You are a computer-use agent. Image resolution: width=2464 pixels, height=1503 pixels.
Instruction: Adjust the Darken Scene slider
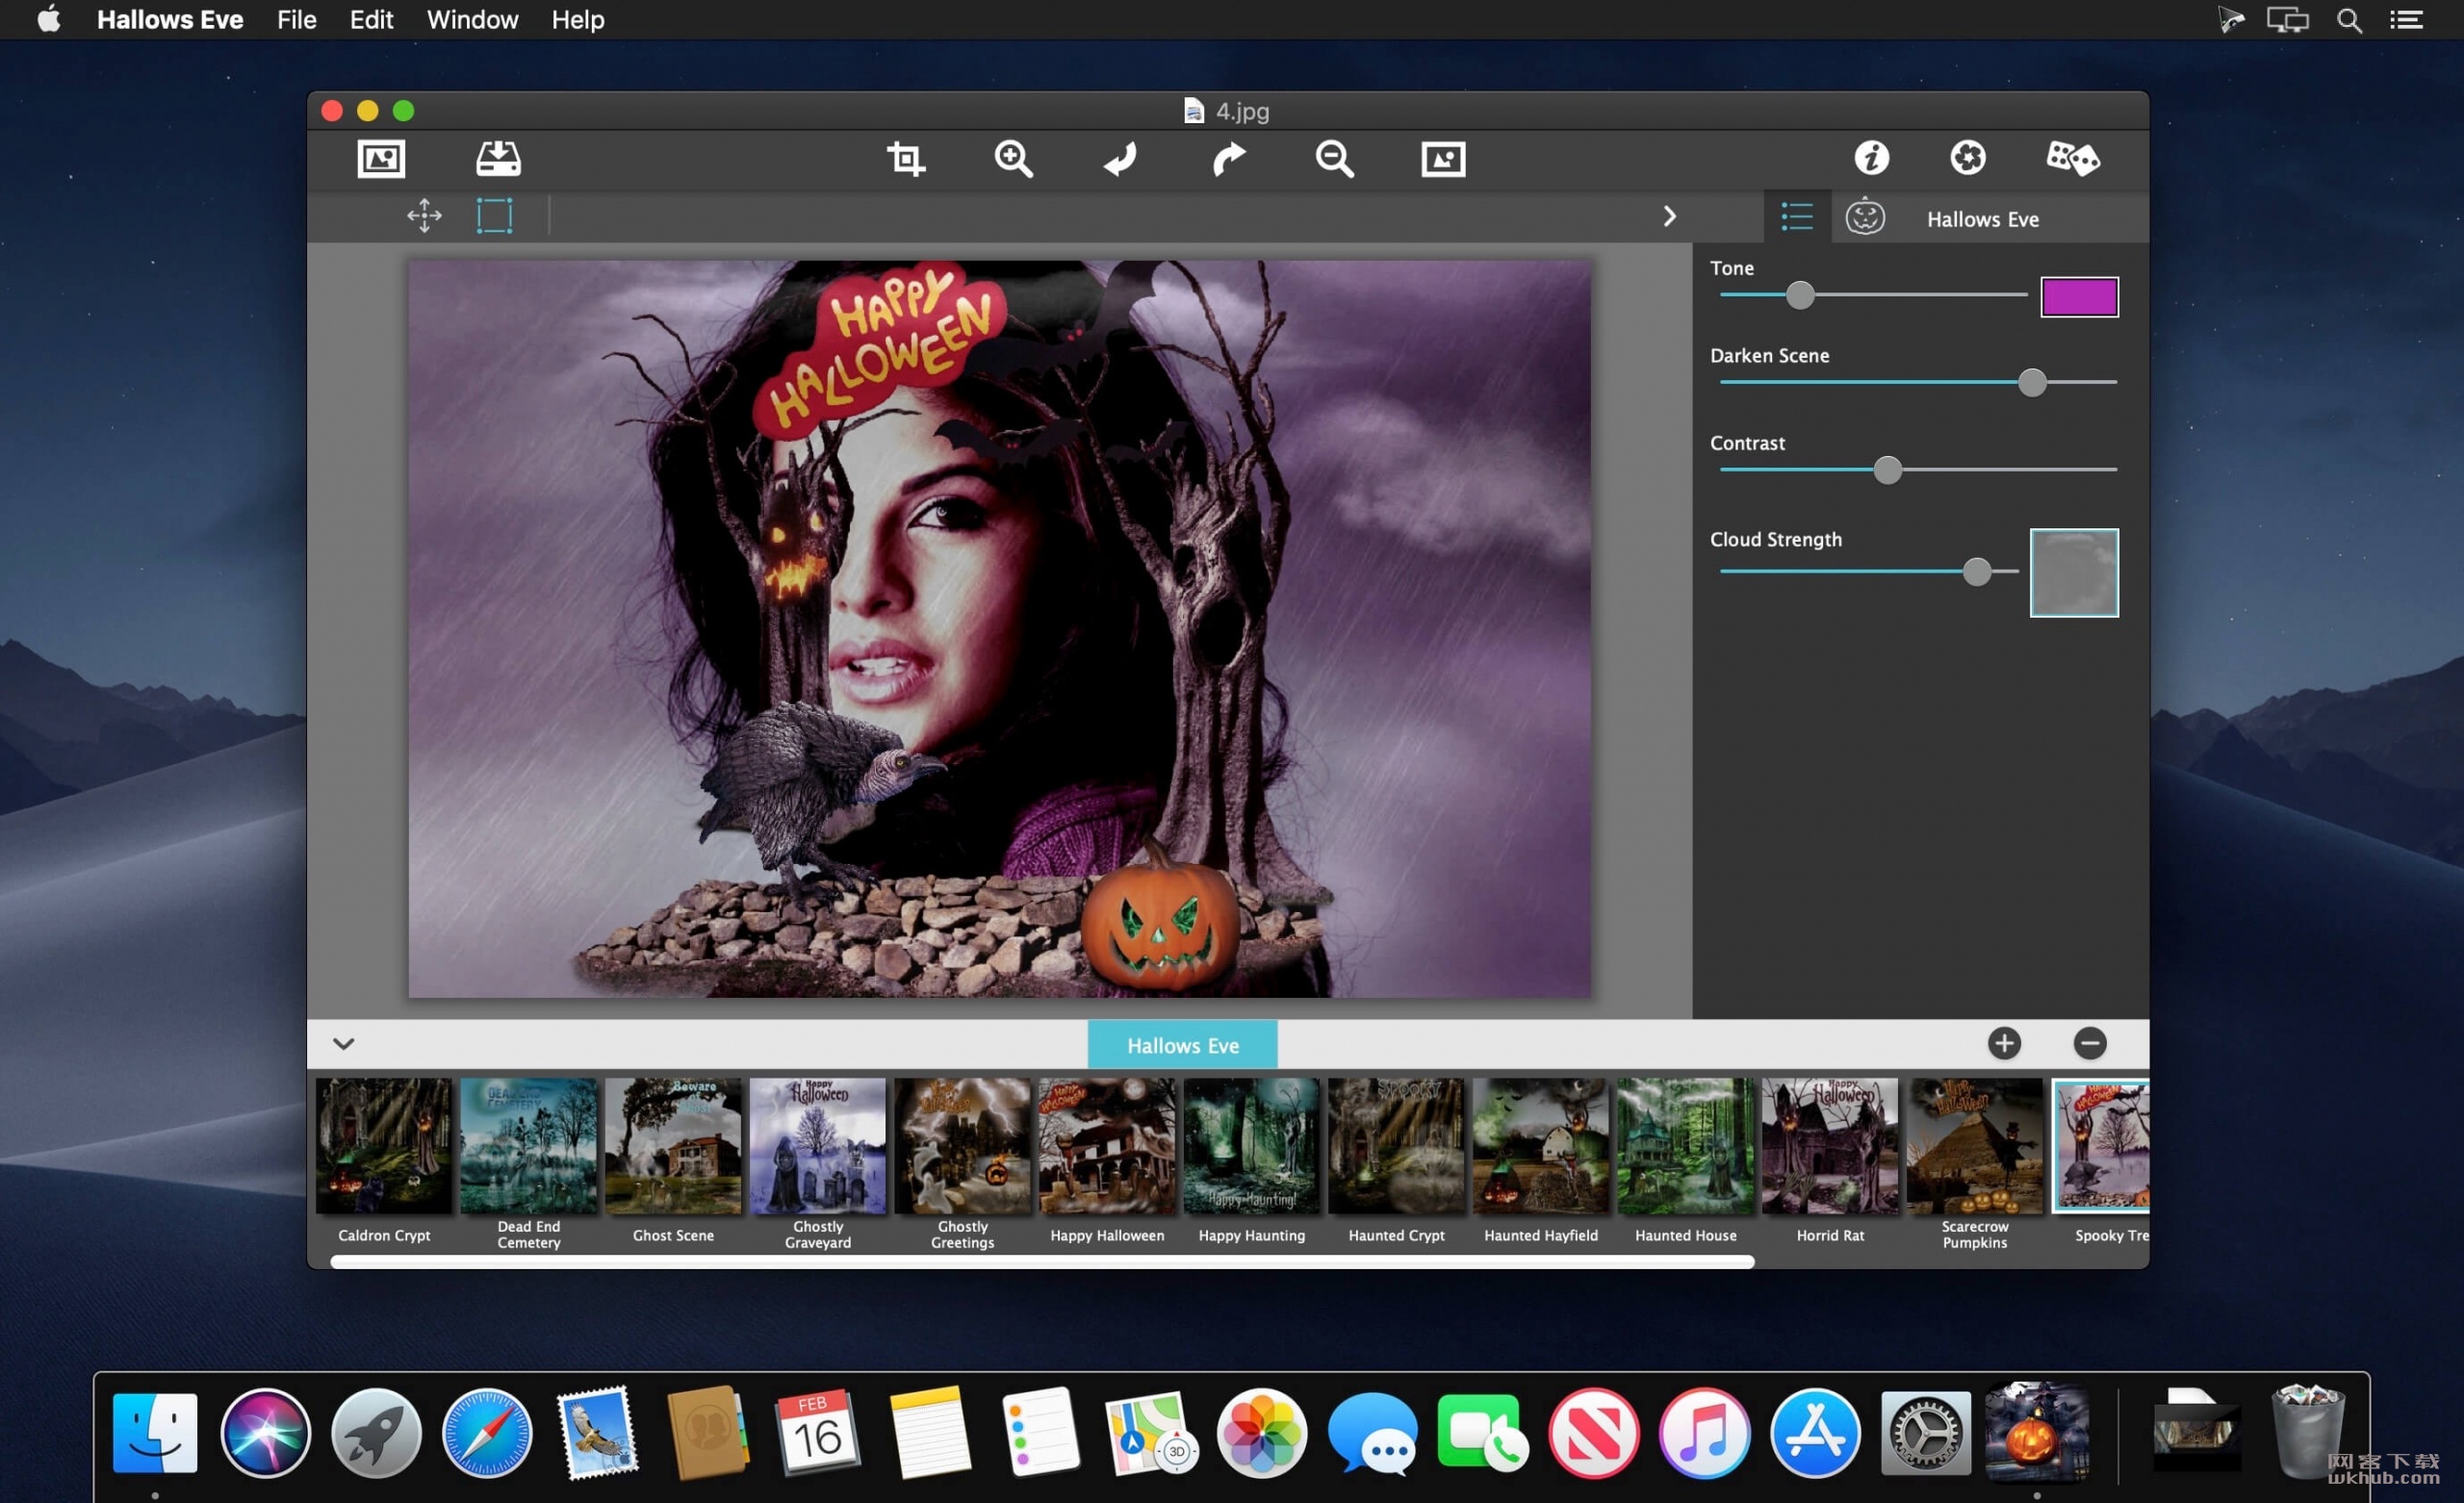(x=2032, y=382)
